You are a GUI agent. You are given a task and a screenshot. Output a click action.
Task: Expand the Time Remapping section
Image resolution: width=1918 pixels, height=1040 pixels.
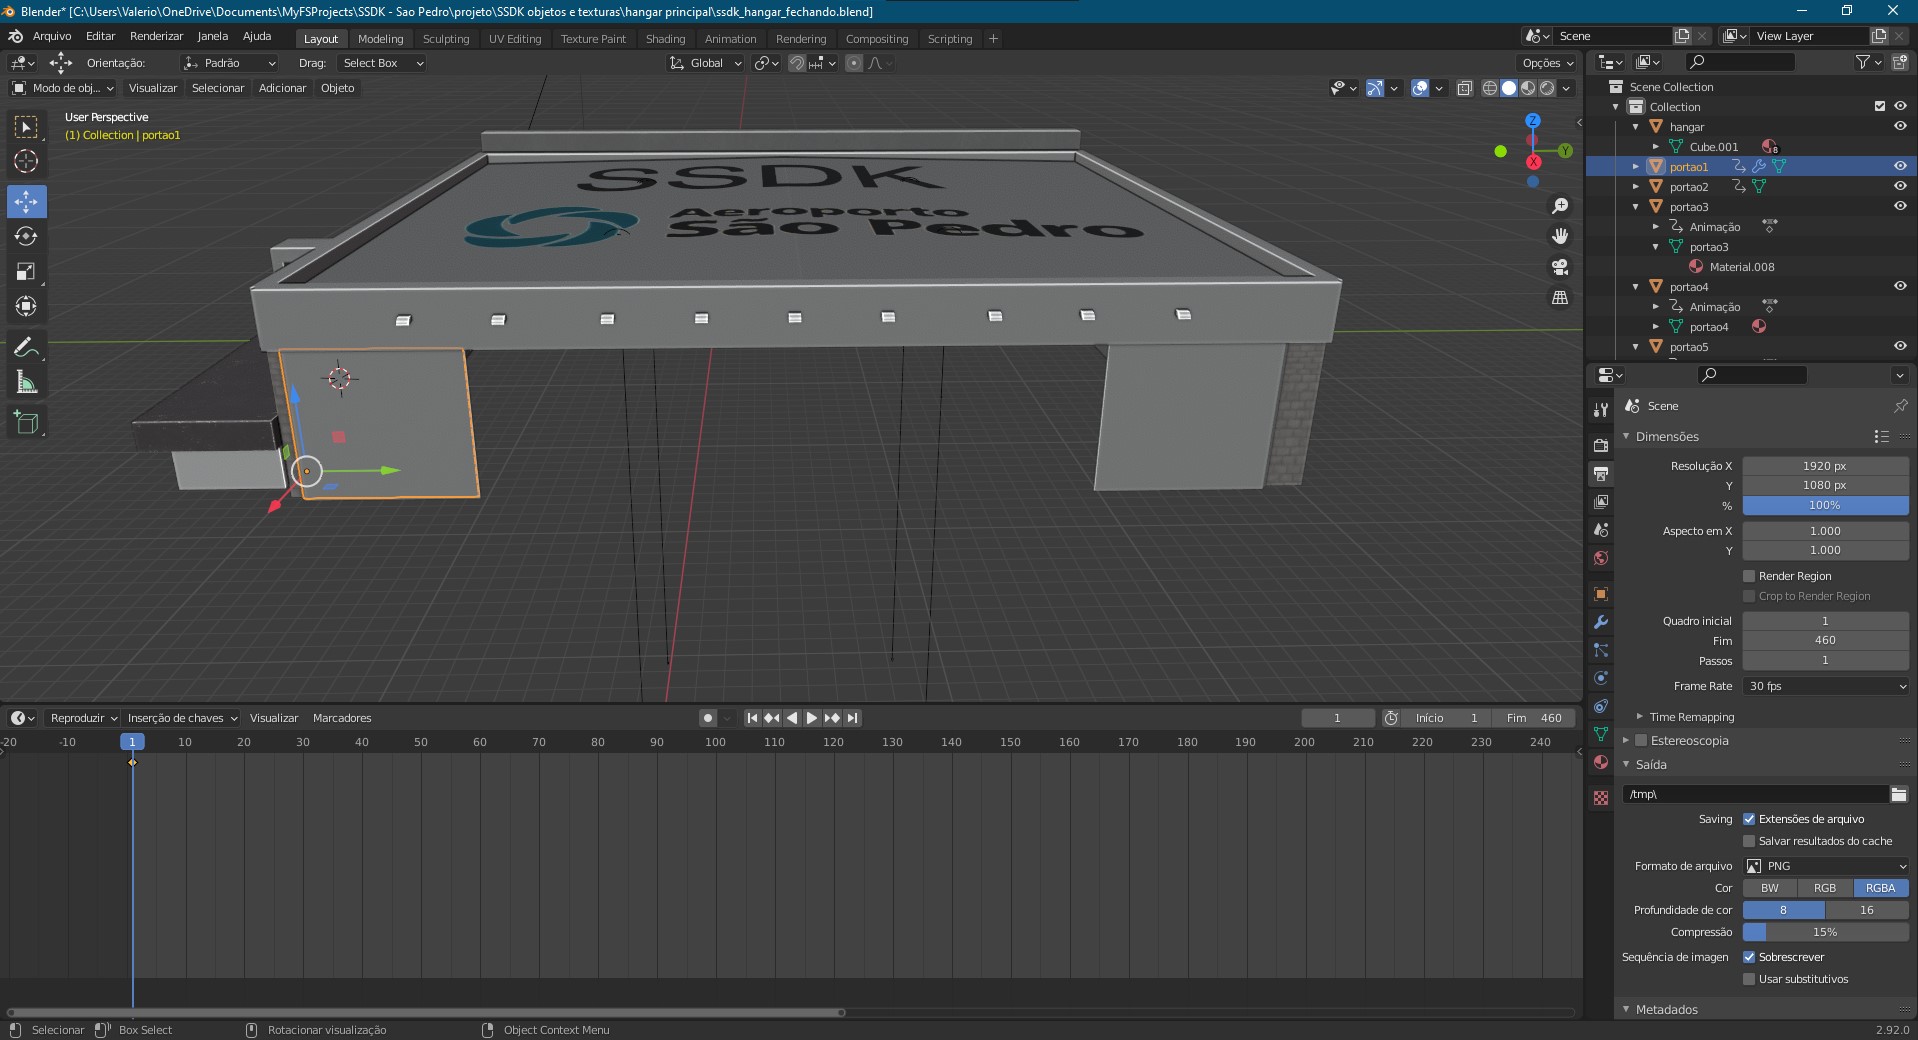point(1639,717)
